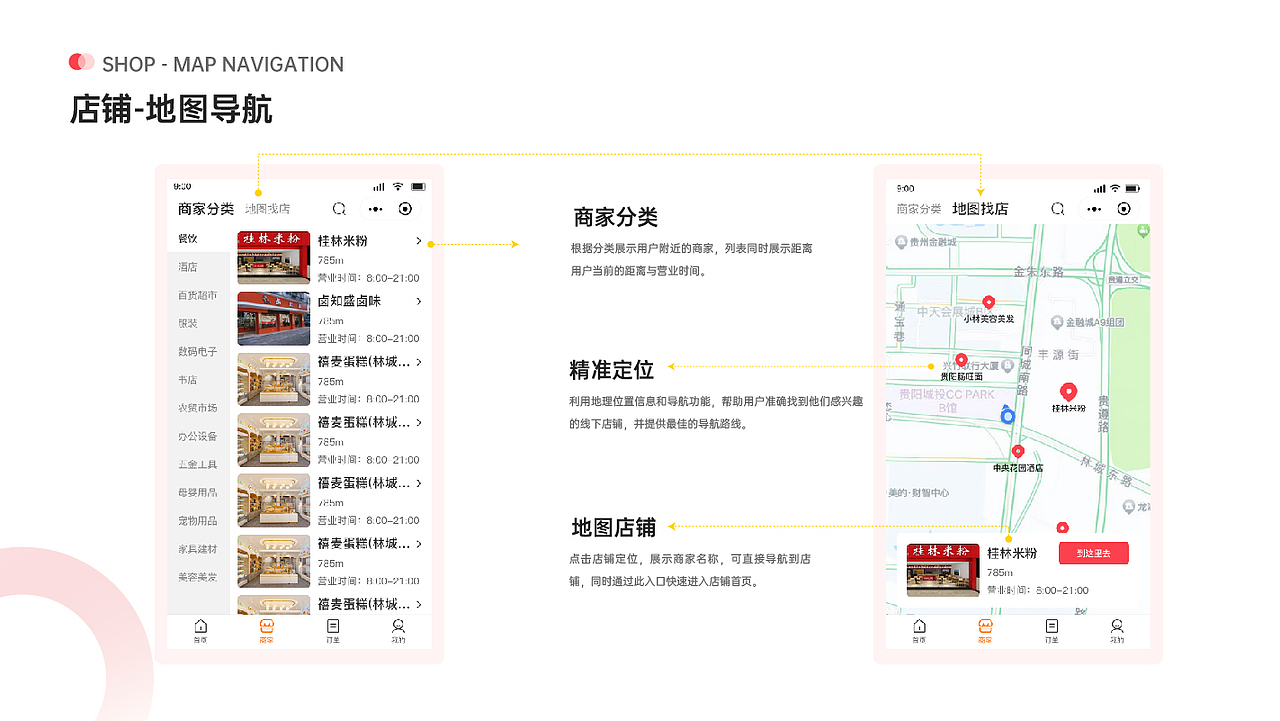Switch back to the 商家分类 tab on map screen

[919, 209]
